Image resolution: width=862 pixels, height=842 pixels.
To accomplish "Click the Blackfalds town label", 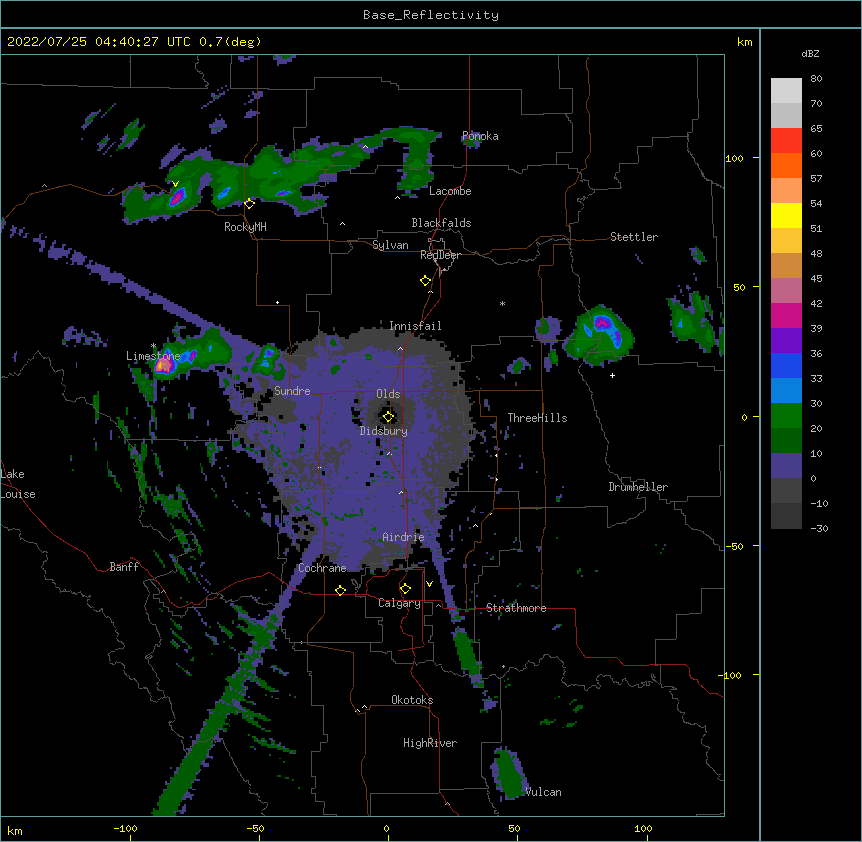I will (441, 223).
